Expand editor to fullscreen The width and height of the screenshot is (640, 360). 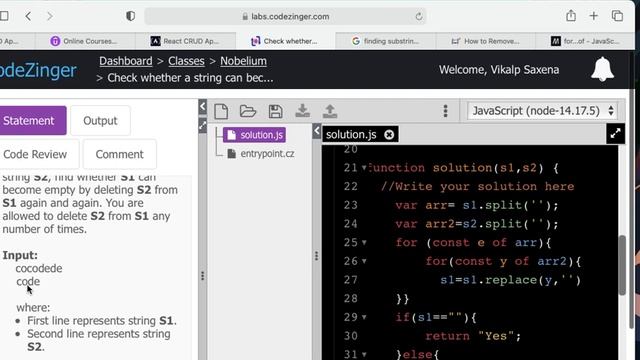(x=616, y=133)
